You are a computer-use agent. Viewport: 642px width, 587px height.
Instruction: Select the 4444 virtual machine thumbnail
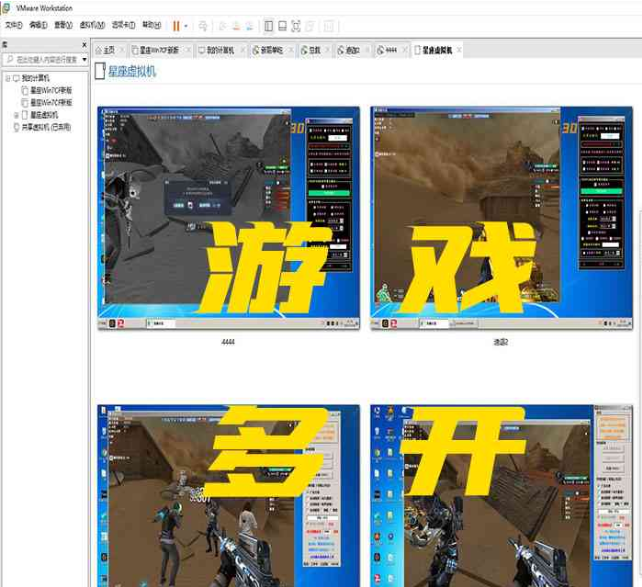228,218
